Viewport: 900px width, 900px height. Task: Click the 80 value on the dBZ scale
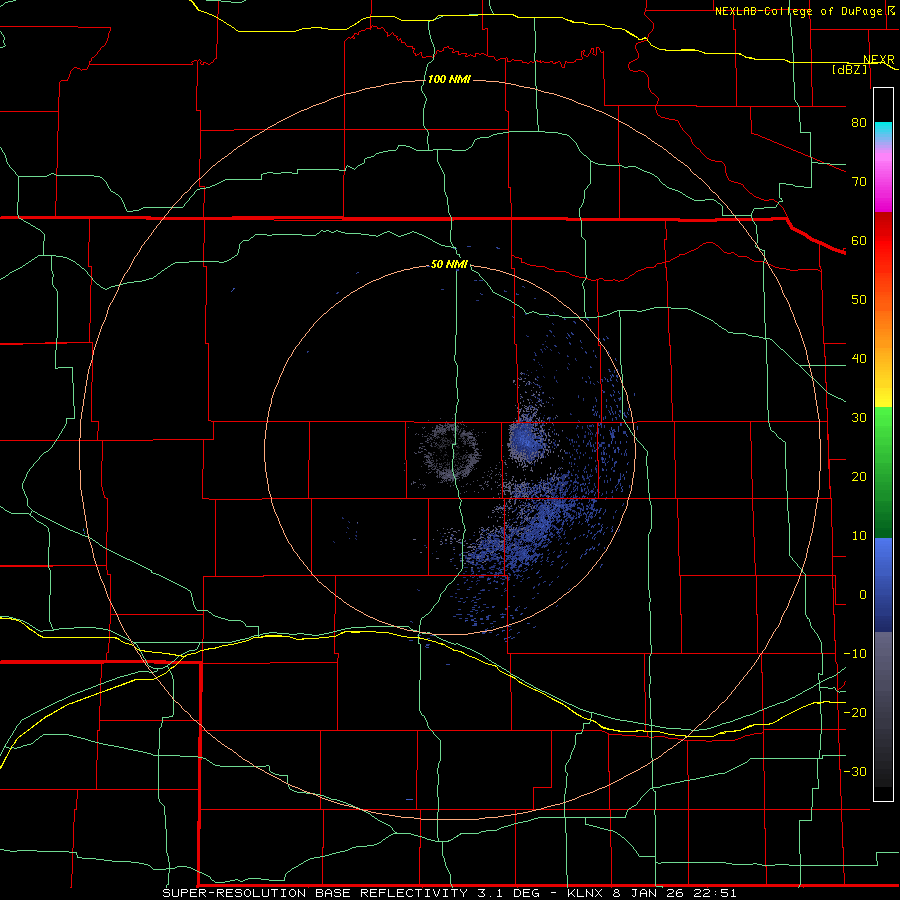pos(859,122)
